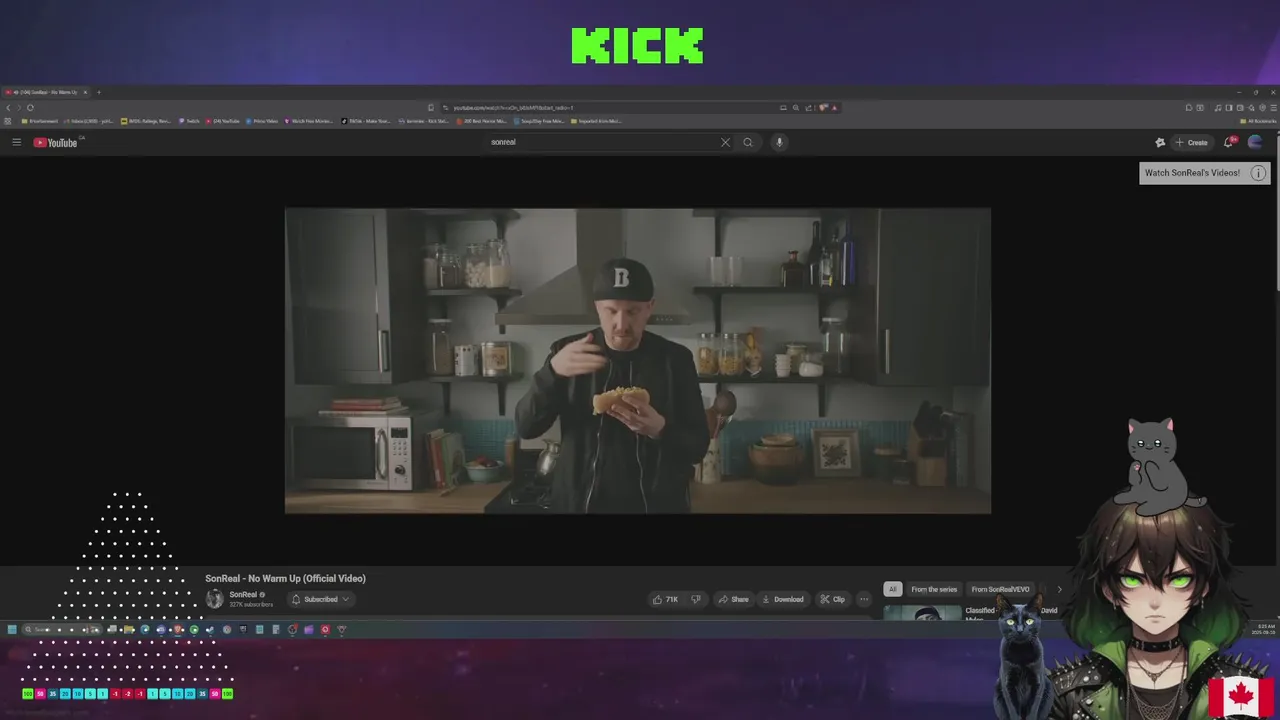The image size is (1280, 720).
Task: Dislike the video with thumbs down
Action: tap(696, 599)
